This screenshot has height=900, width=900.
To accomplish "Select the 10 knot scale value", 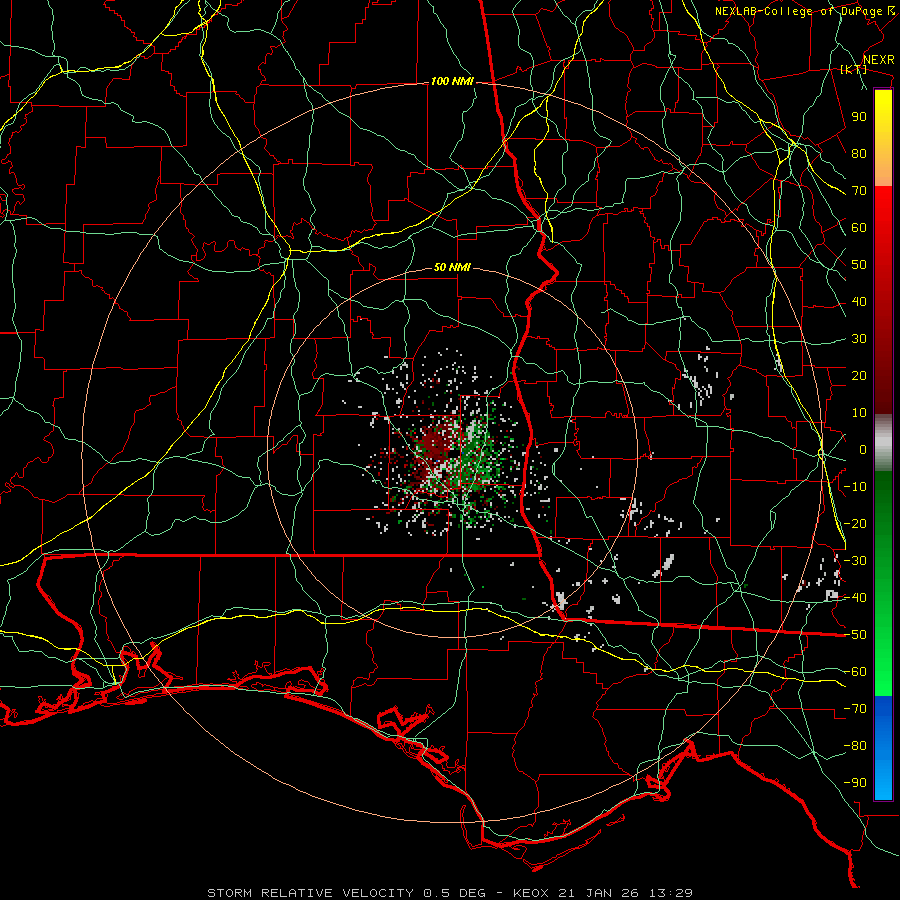I will coord(859,413).
